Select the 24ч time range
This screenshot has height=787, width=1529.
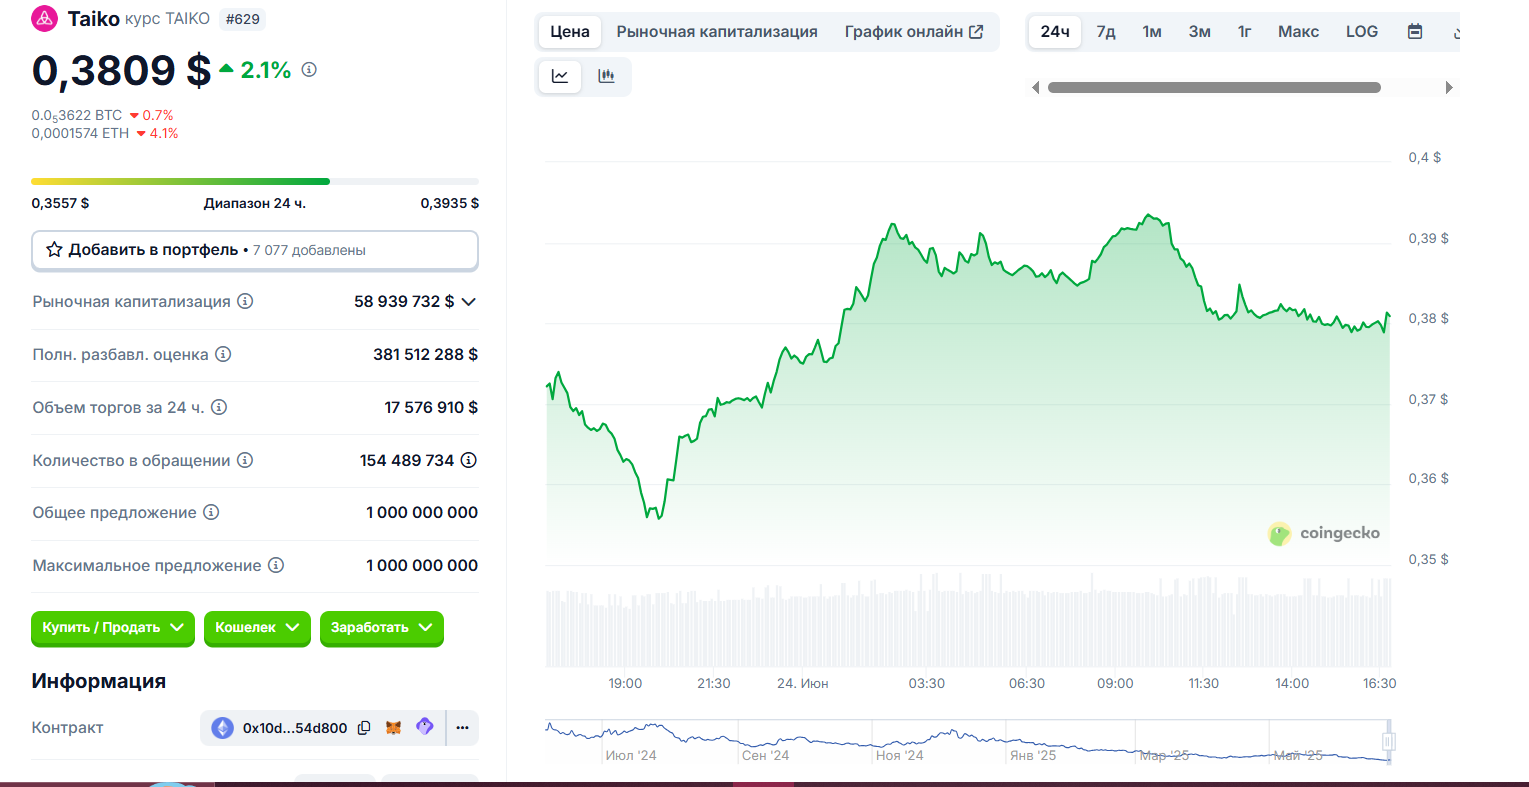(1055, 32)
